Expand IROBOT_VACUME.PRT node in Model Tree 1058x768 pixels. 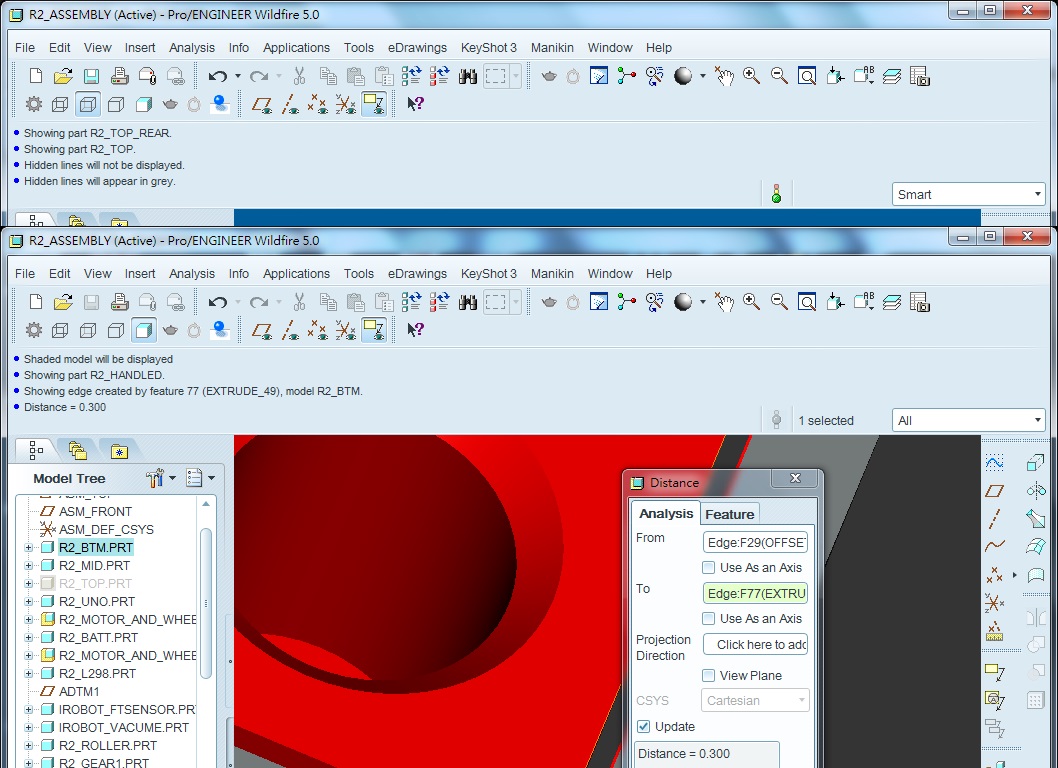tap(28, 728)
